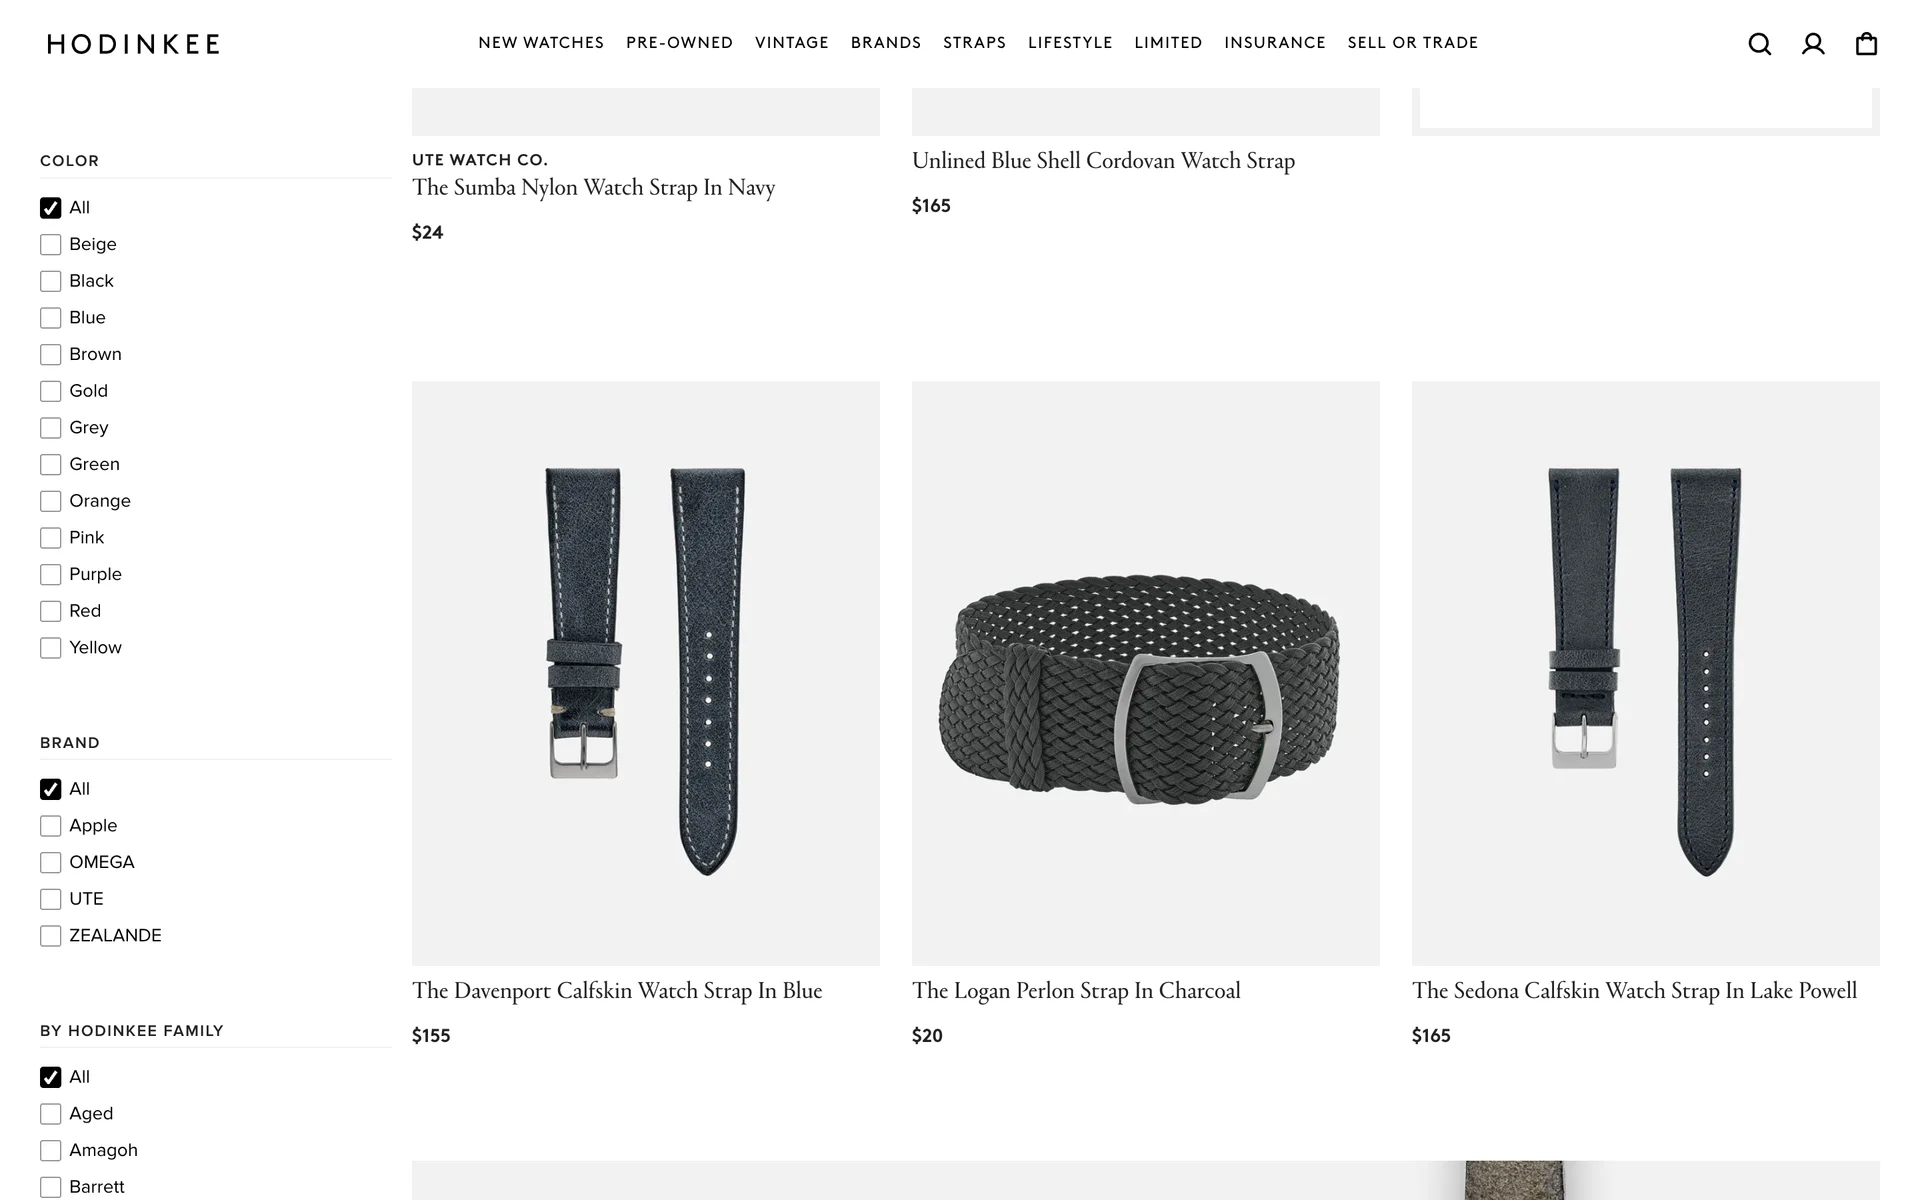The width and height of the screenshot is (1920, 1200).
Task: Check the Blue color filter
Action: 51,318
